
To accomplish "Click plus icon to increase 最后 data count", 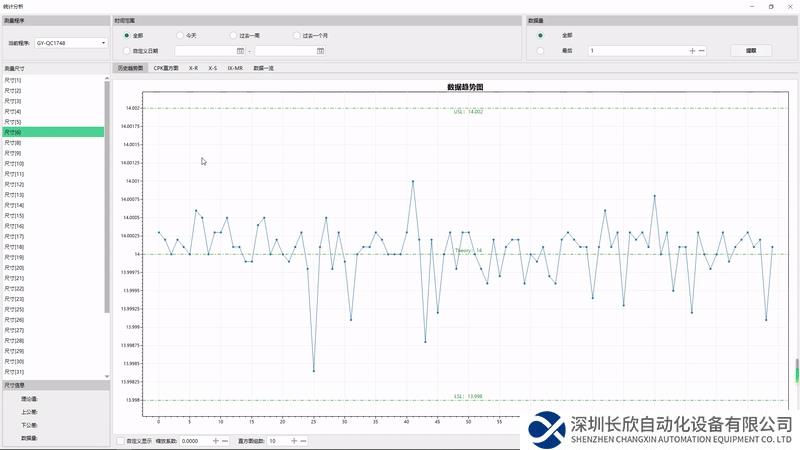I will 692,50.
